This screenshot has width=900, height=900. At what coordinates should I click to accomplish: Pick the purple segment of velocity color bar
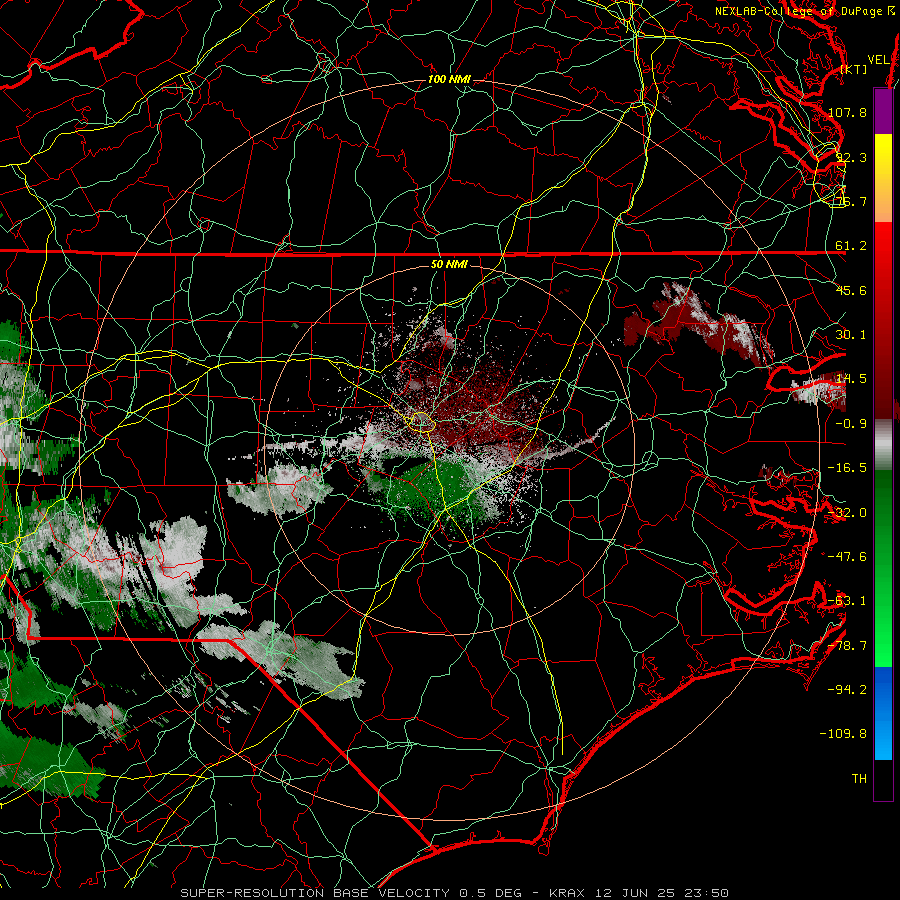pyautogui.click(x=883, y=111)
